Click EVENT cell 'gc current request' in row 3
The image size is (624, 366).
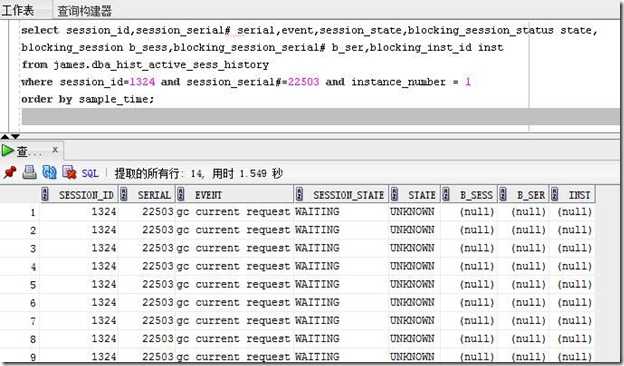(234, 249)
